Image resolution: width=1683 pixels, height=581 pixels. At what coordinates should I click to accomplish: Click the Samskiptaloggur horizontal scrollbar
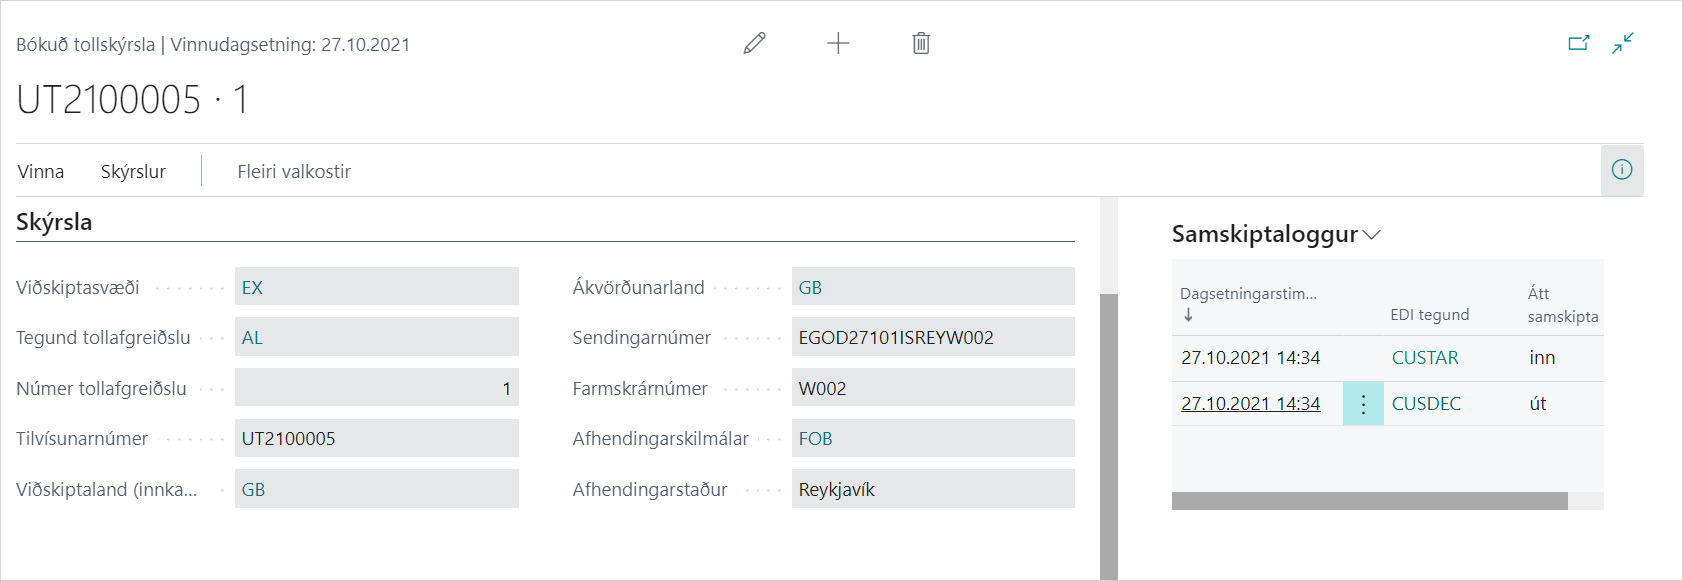[x=1369, y=501]
